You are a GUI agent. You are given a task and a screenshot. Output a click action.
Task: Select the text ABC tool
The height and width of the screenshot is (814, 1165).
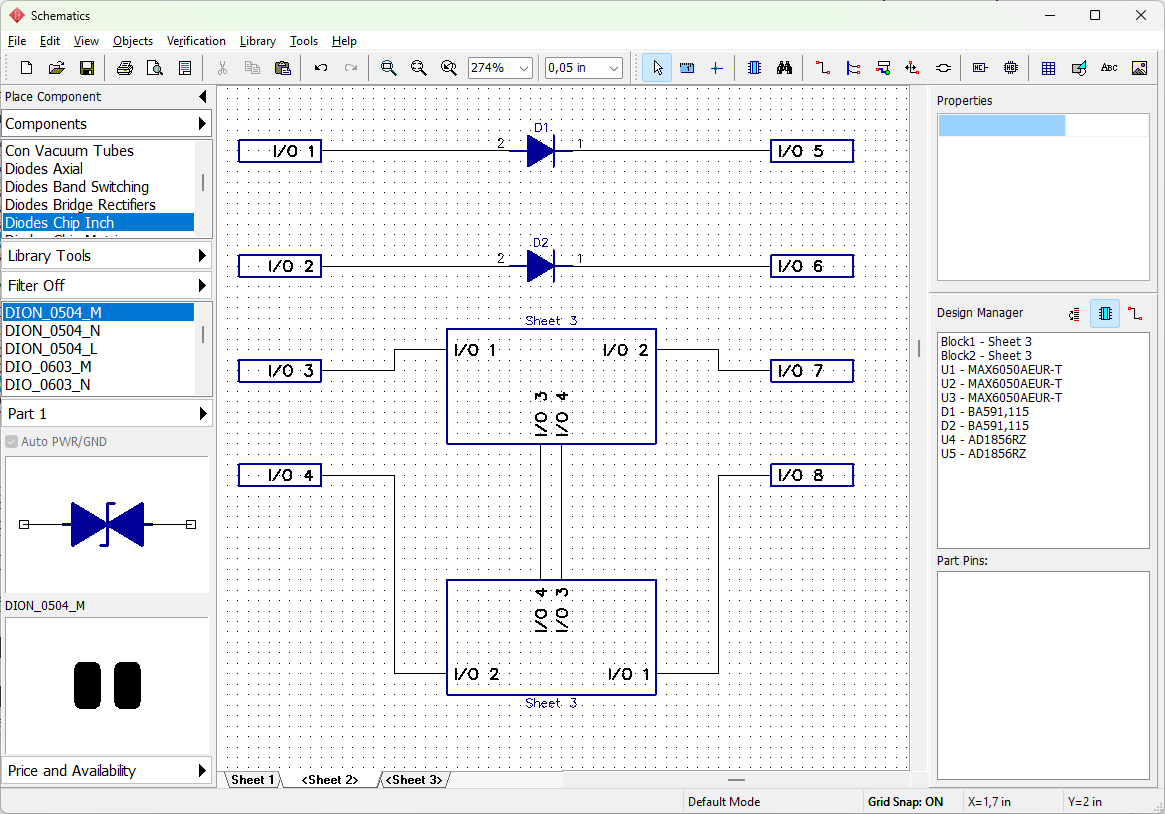1109,68
